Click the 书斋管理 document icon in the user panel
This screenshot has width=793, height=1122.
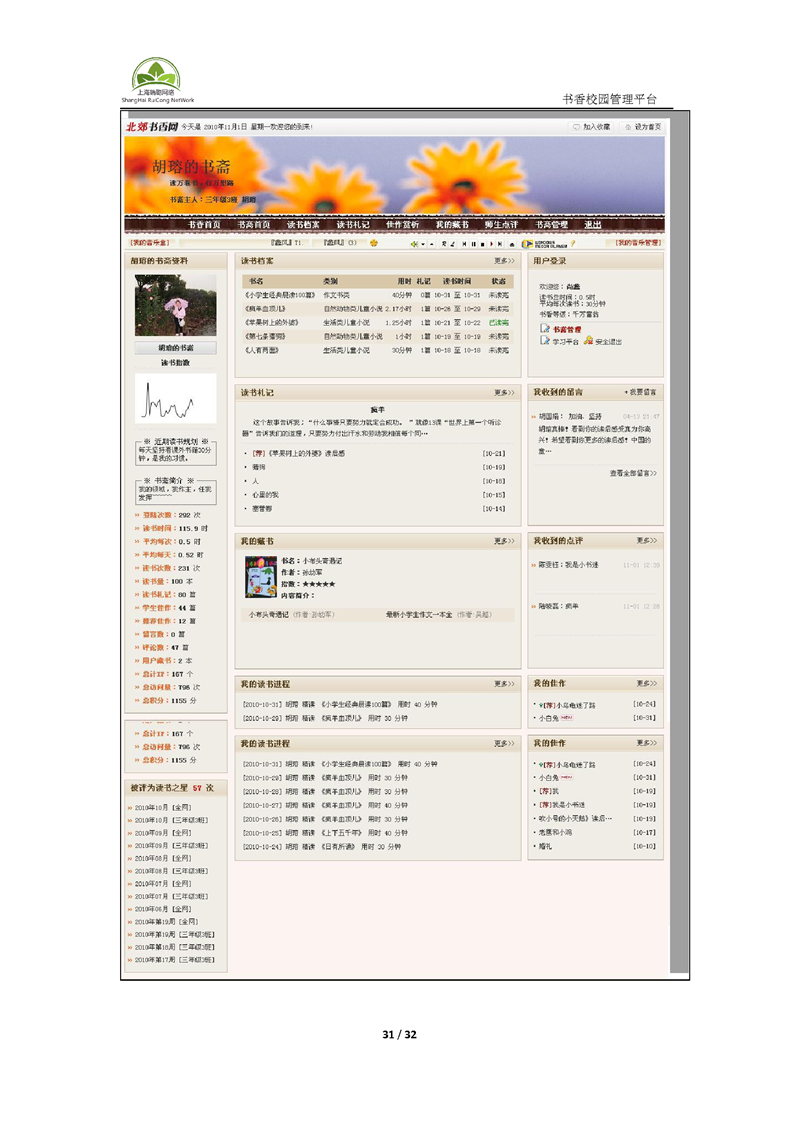[545, 328]
